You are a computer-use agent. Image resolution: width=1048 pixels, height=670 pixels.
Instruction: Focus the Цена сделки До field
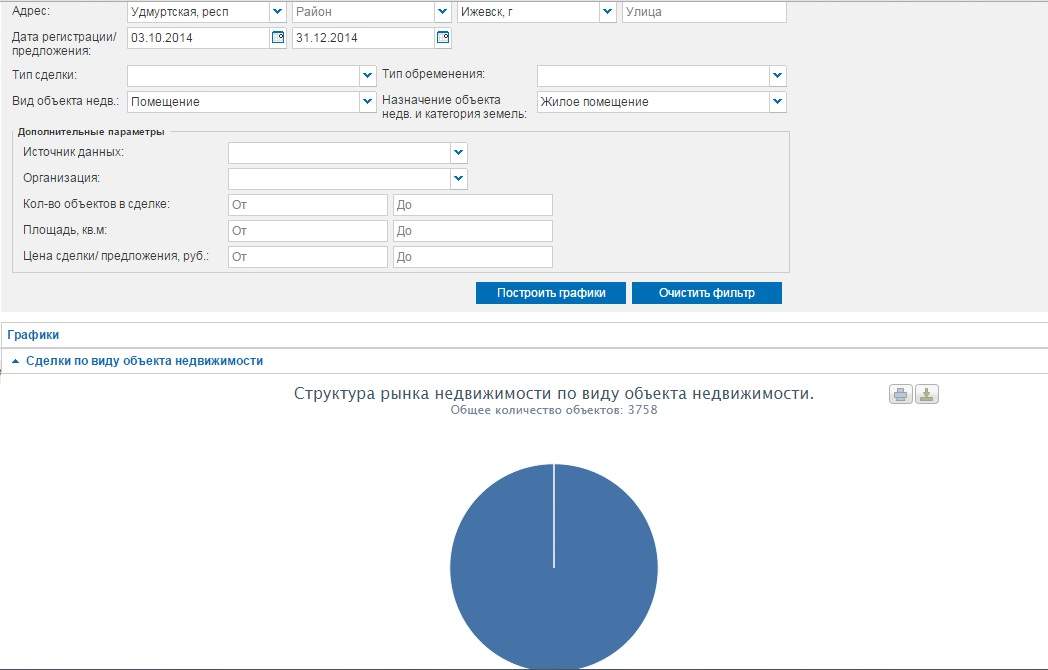coord(473,257)
